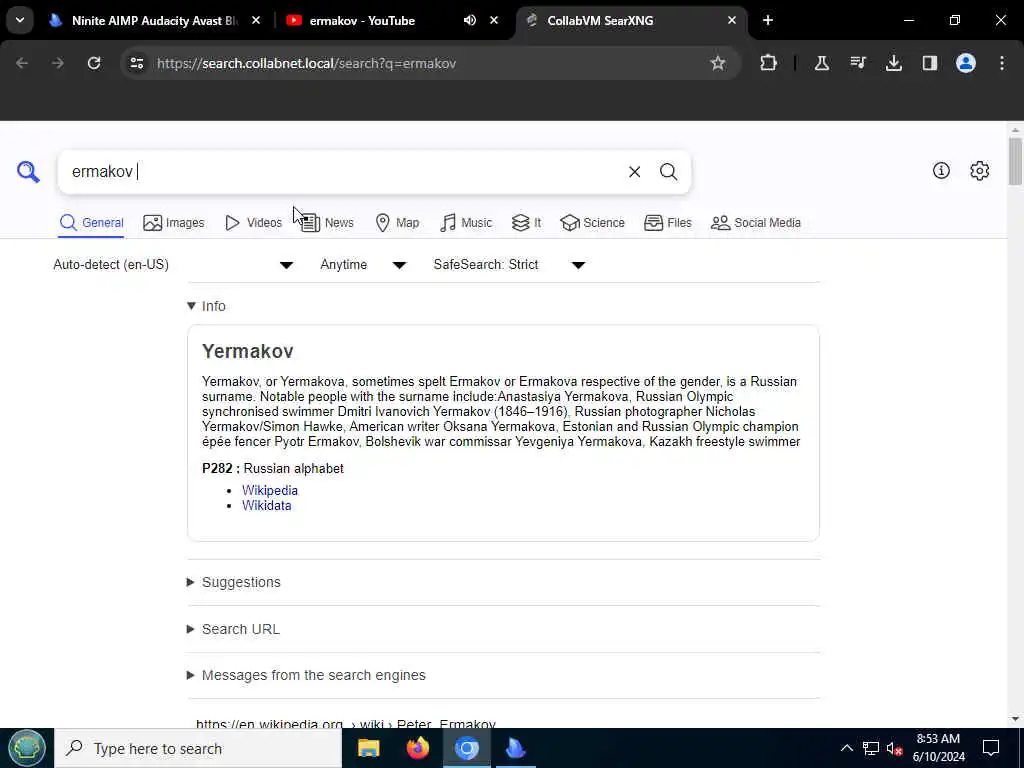Open a new browser tab
Screen dimensions: 1024x768
pyautogui.click(x=768, y=21)
